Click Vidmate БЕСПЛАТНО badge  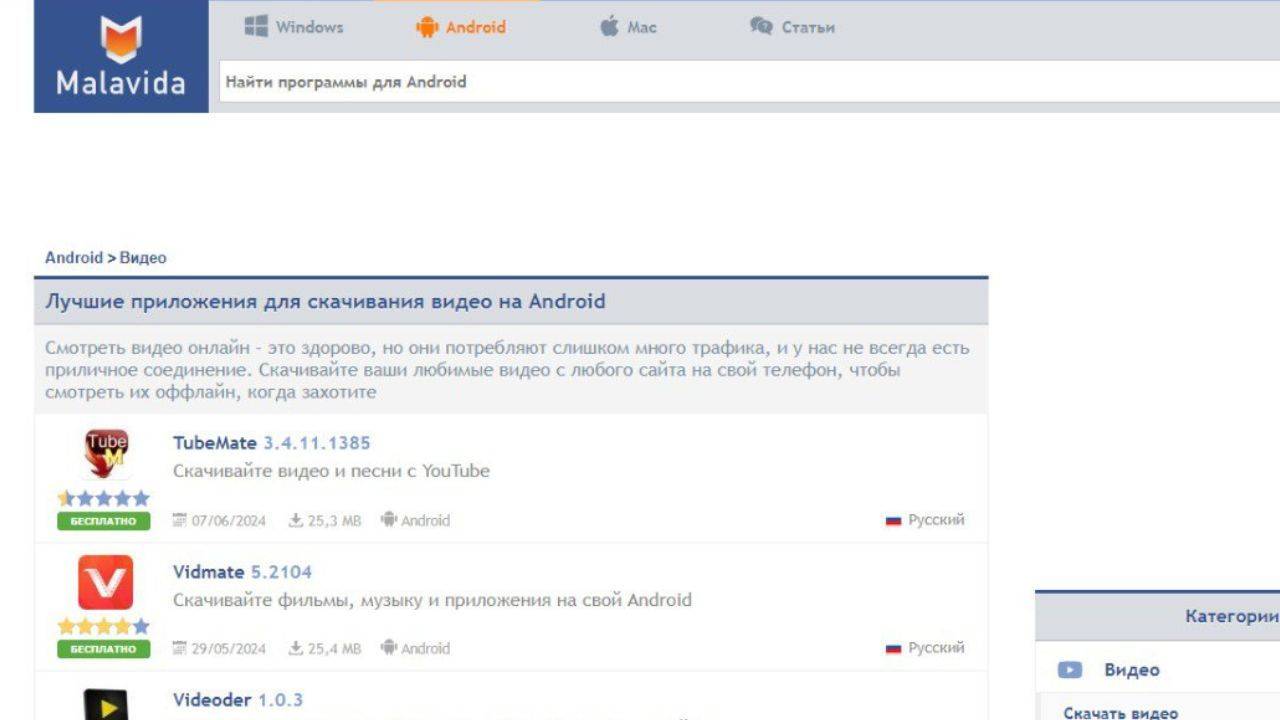[104, 649]
